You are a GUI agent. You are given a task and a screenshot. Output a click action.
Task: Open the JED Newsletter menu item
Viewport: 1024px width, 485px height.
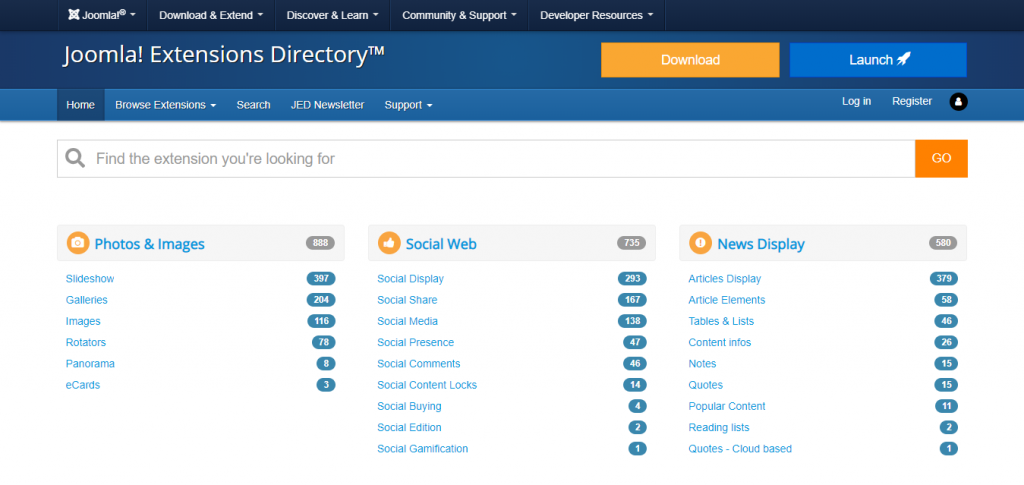(327, 105)
